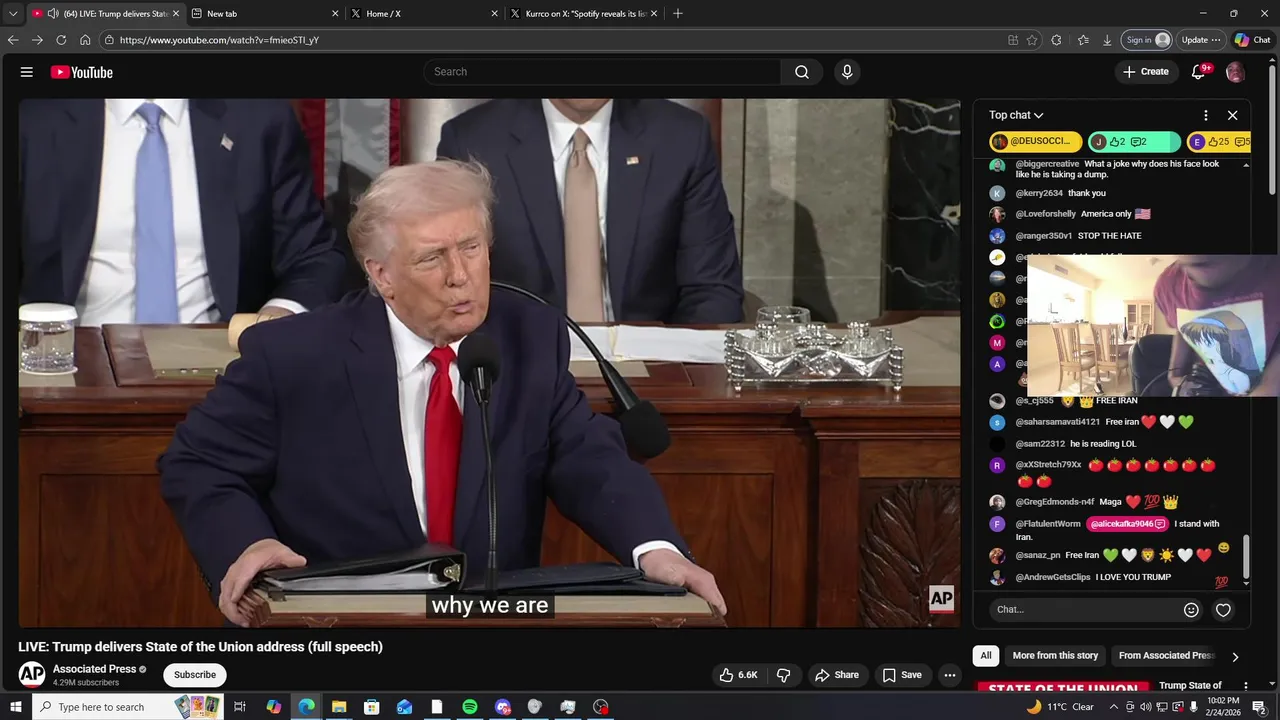The image size is (1280, 720).
Task: Click the search magnifier button
Action: click(x=802, y=72)
